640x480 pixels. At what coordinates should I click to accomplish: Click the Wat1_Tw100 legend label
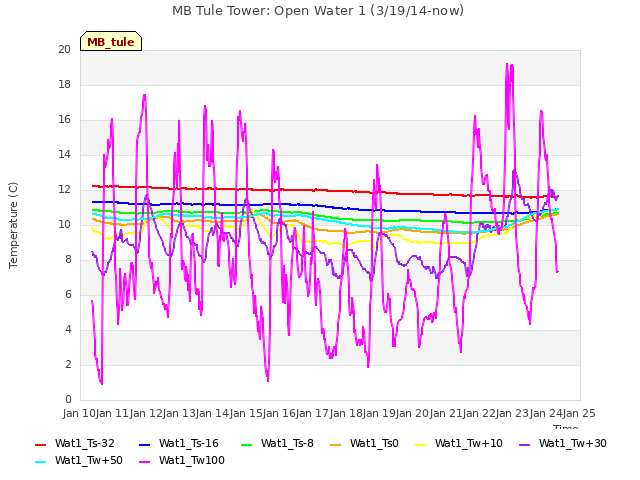[x=191, y=460]
